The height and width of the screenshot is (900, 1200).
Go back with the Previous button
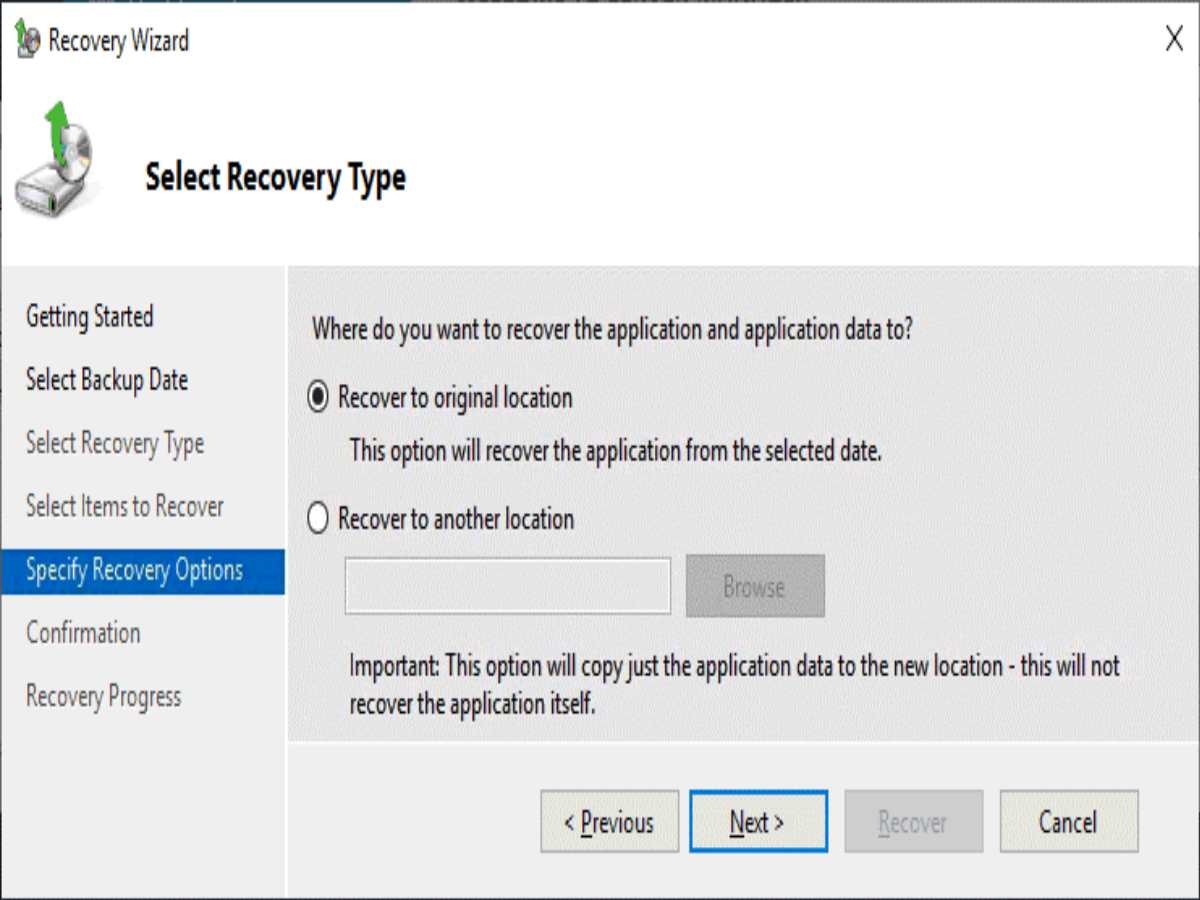tap(609, 821)
